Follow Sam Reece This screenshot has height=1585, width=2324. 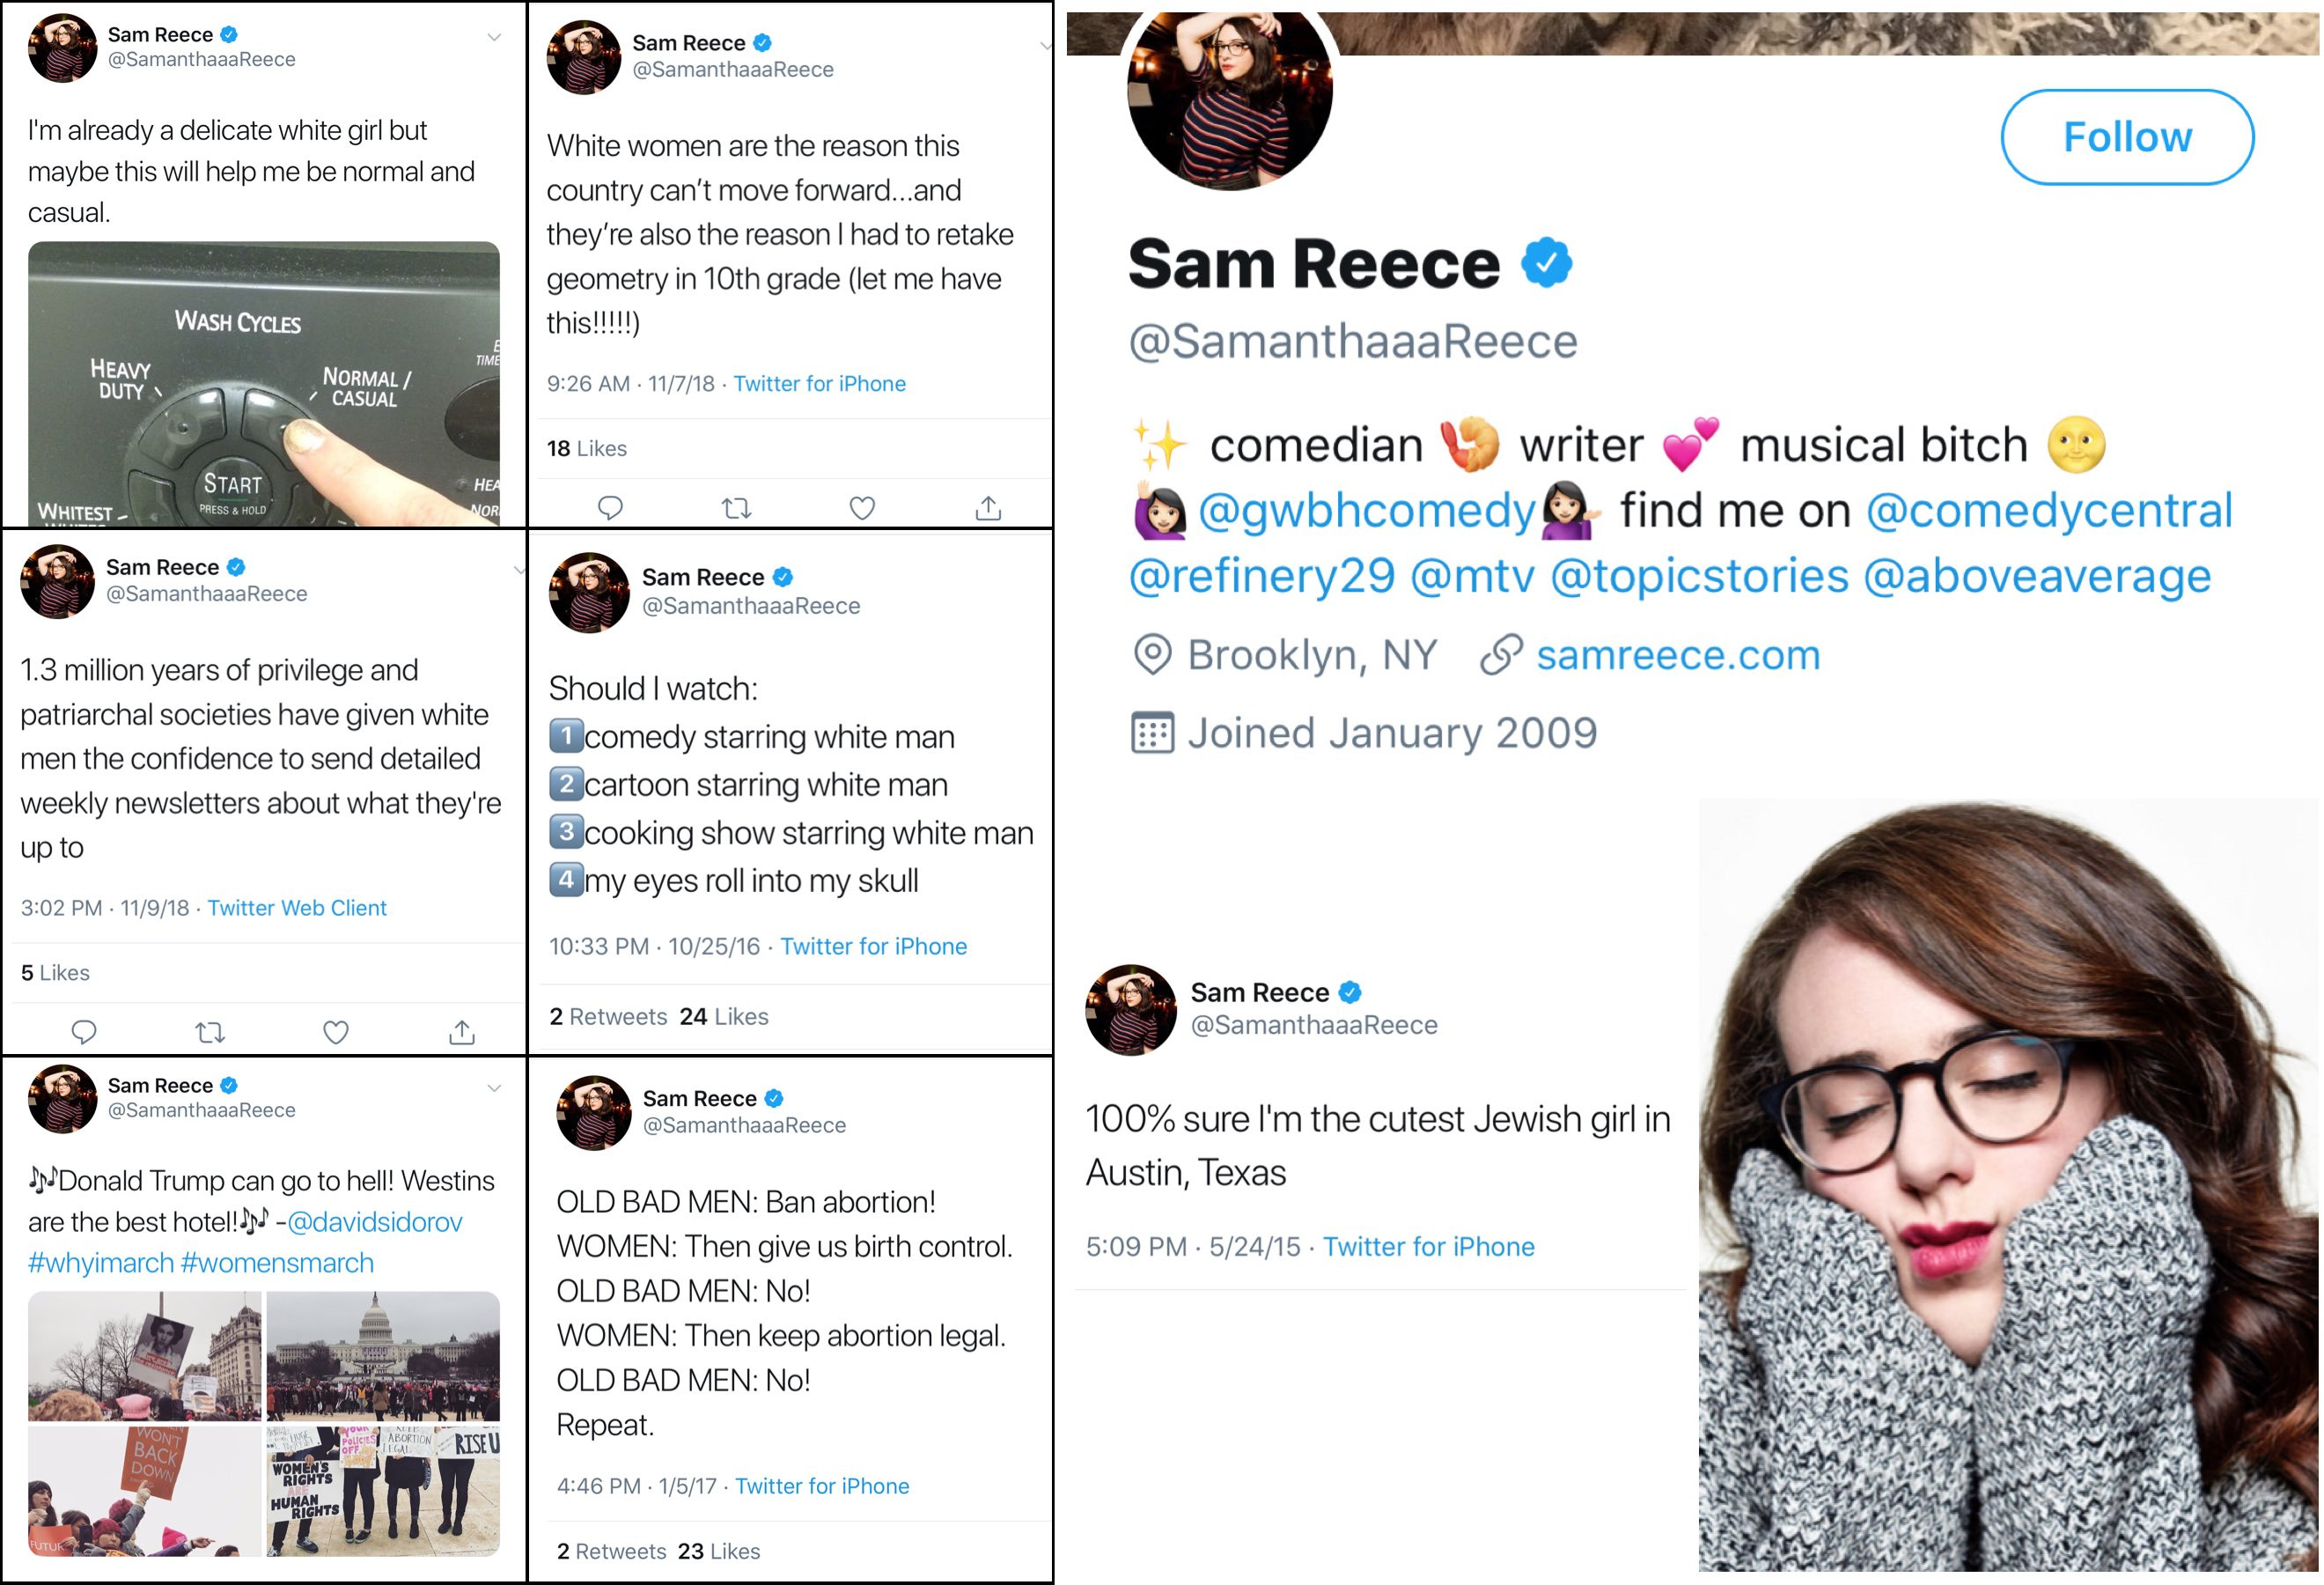[x=2126, y=137]
